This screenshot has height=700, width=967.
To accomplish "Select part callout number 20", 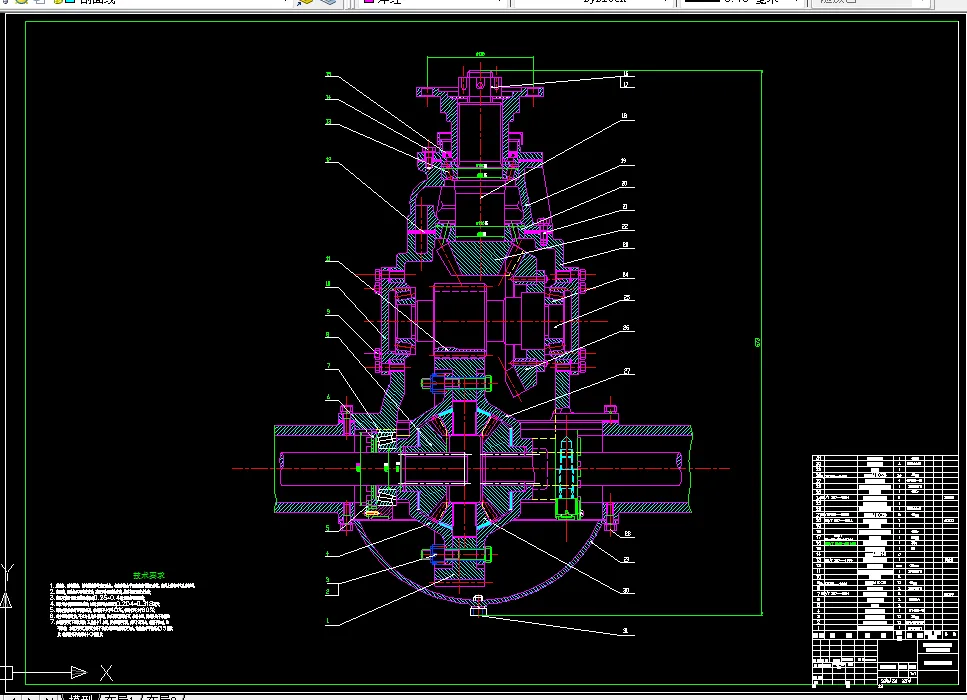I will click(624, 184).
